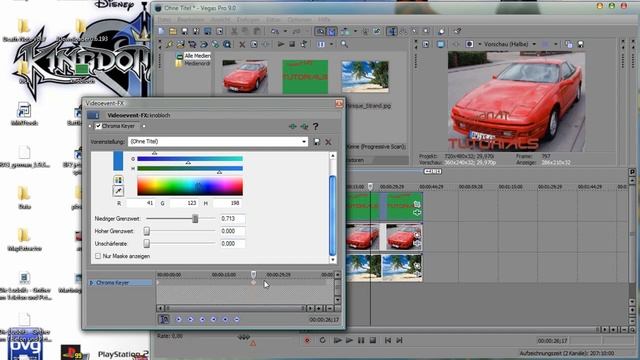Toggle sync cursor in the keyframe controller

(x=164, y=319)
